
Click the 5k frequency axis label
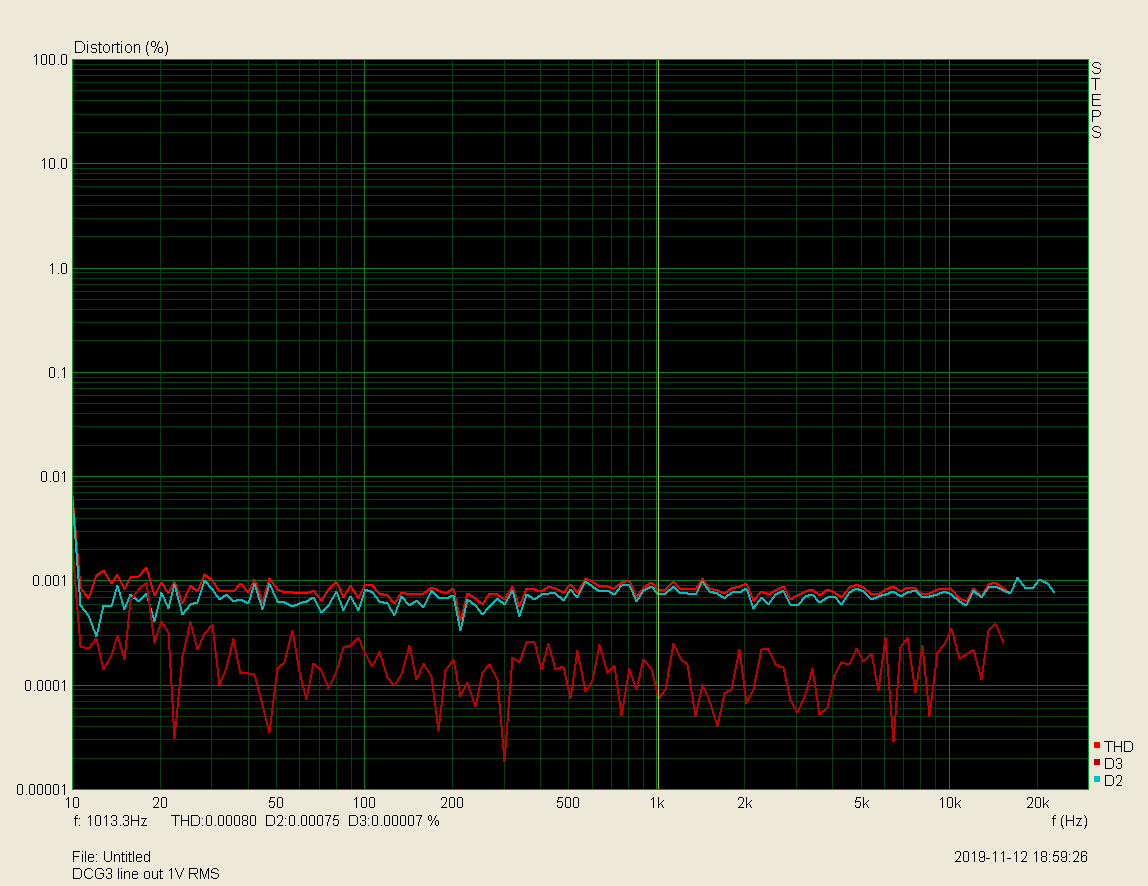pyautogui.click(x=862, y=803)
